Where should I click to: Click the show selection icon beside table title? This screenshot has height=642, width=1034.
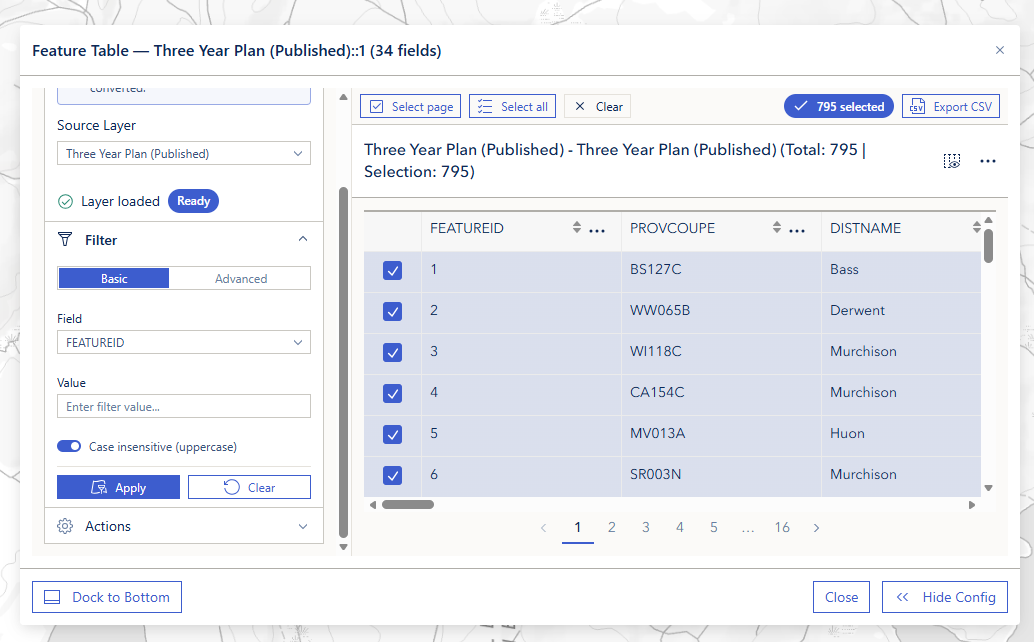pyautogui.click(x=952, y=161)
